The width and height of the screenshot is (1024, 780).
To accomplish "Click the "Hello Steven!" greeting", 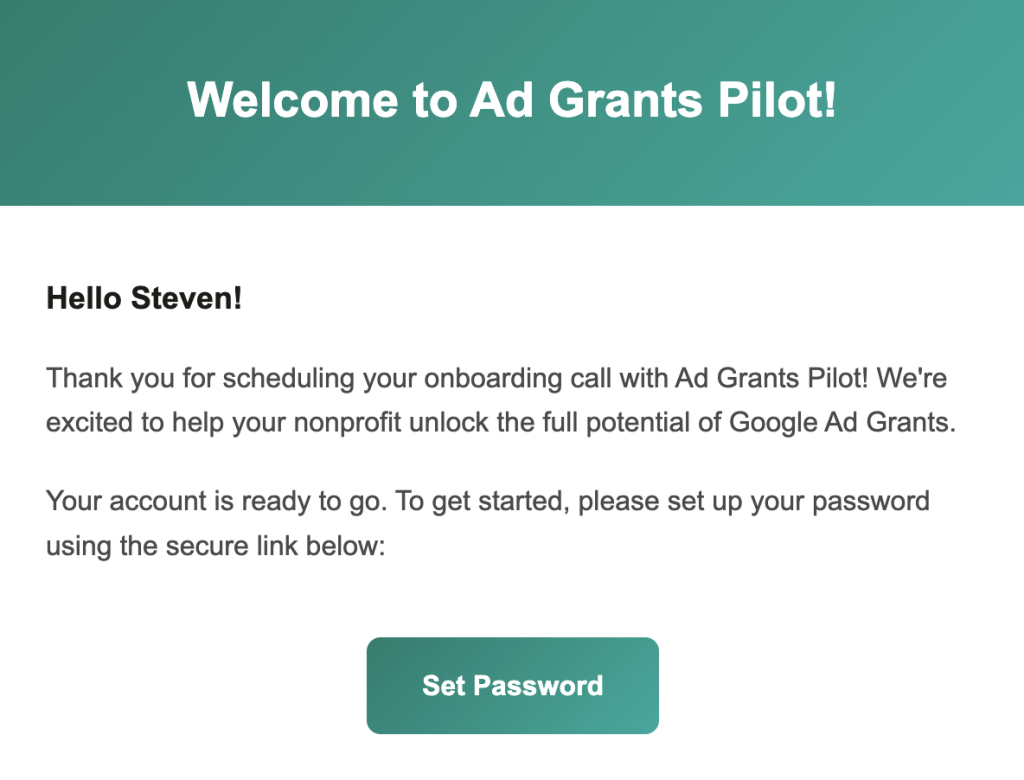I will click(x=144, y=298).
